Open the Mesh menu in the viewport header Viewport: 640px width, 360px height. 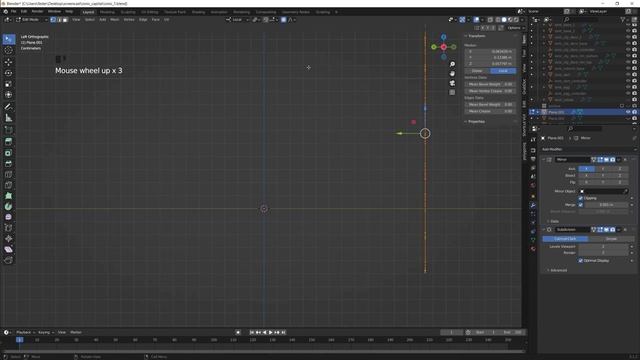tap(115, 20)
